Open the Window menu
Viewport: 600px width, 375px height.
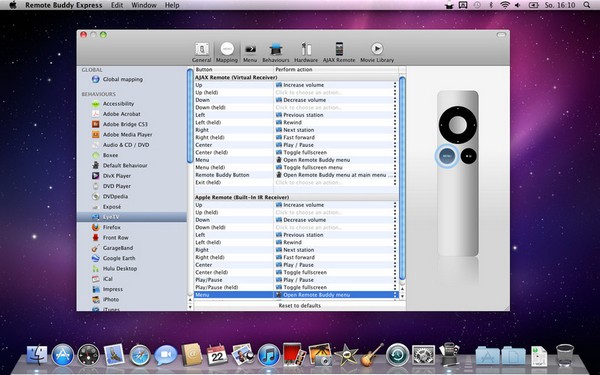[x=143, y=5]
